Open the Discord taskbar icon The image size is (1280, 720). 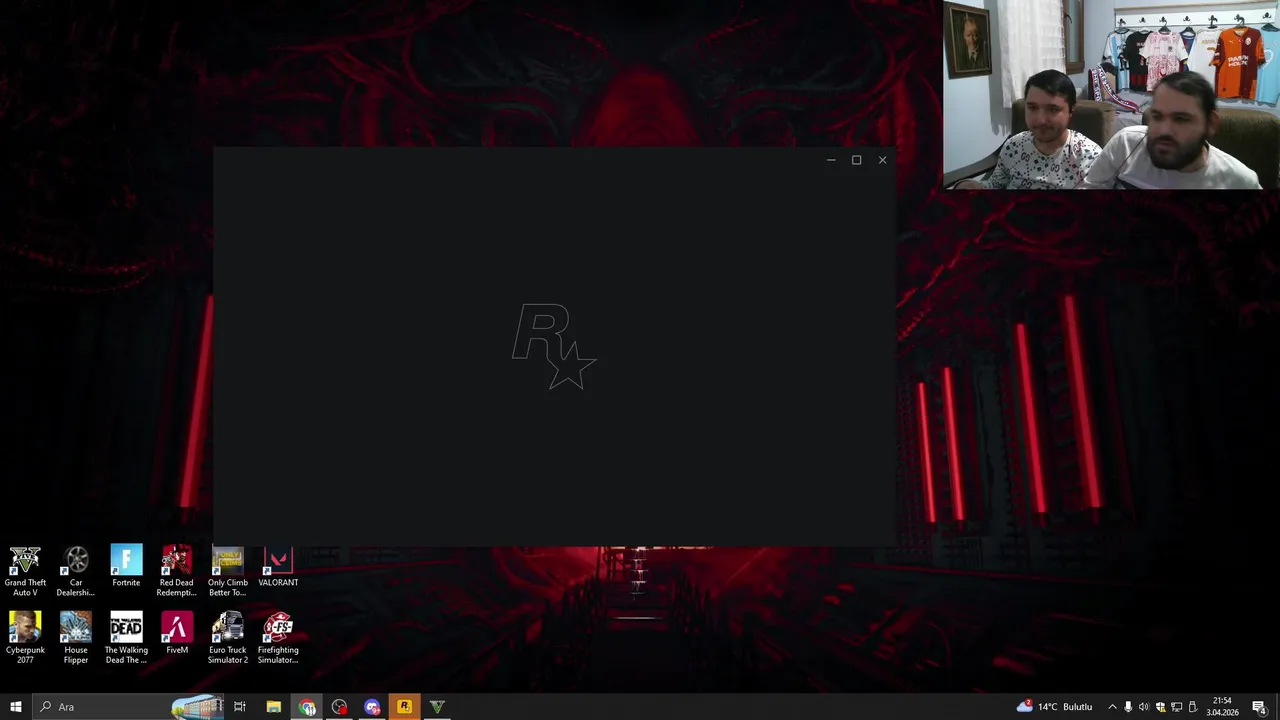[372, 707]
